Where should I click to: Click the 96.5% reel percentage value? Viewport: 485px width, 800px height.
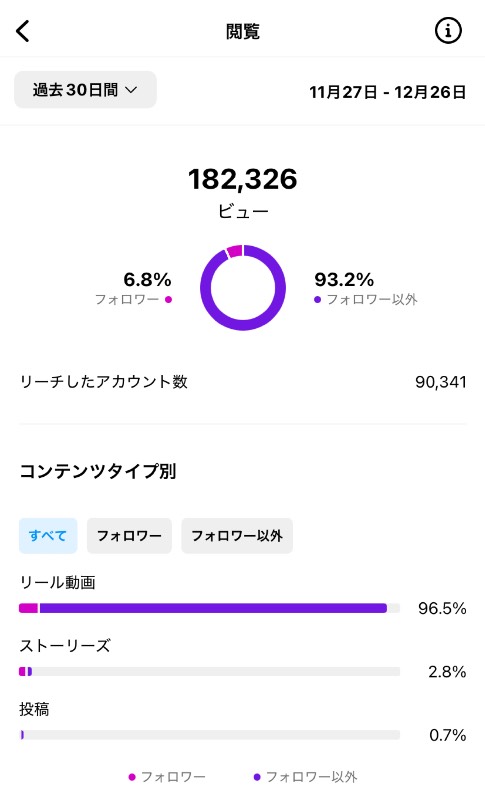442,608
